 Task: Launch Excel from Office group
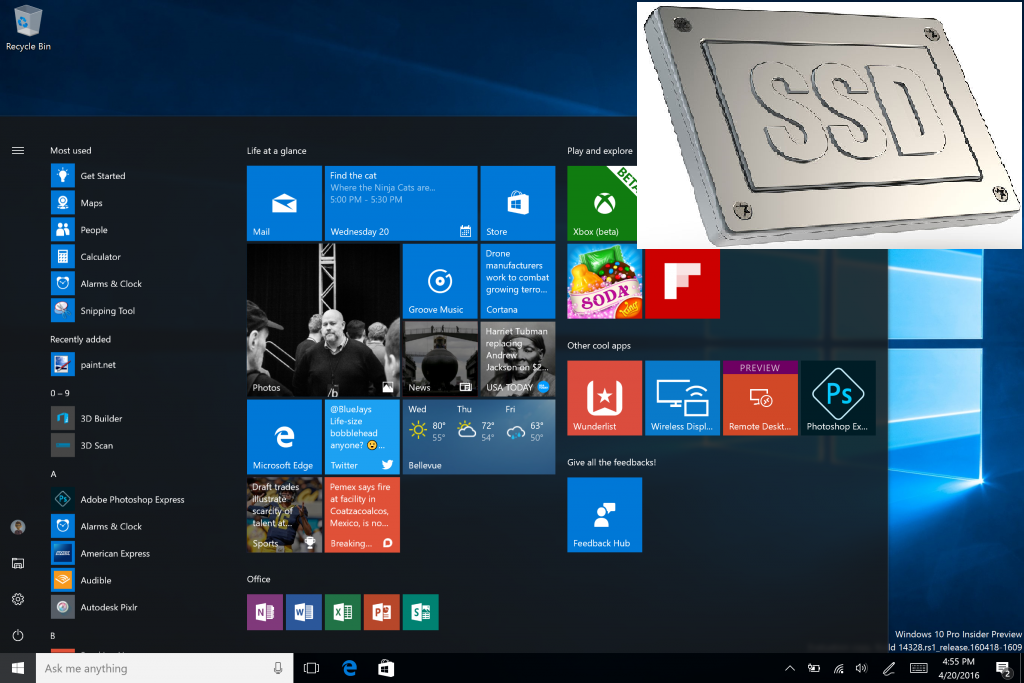coord(343,612)
